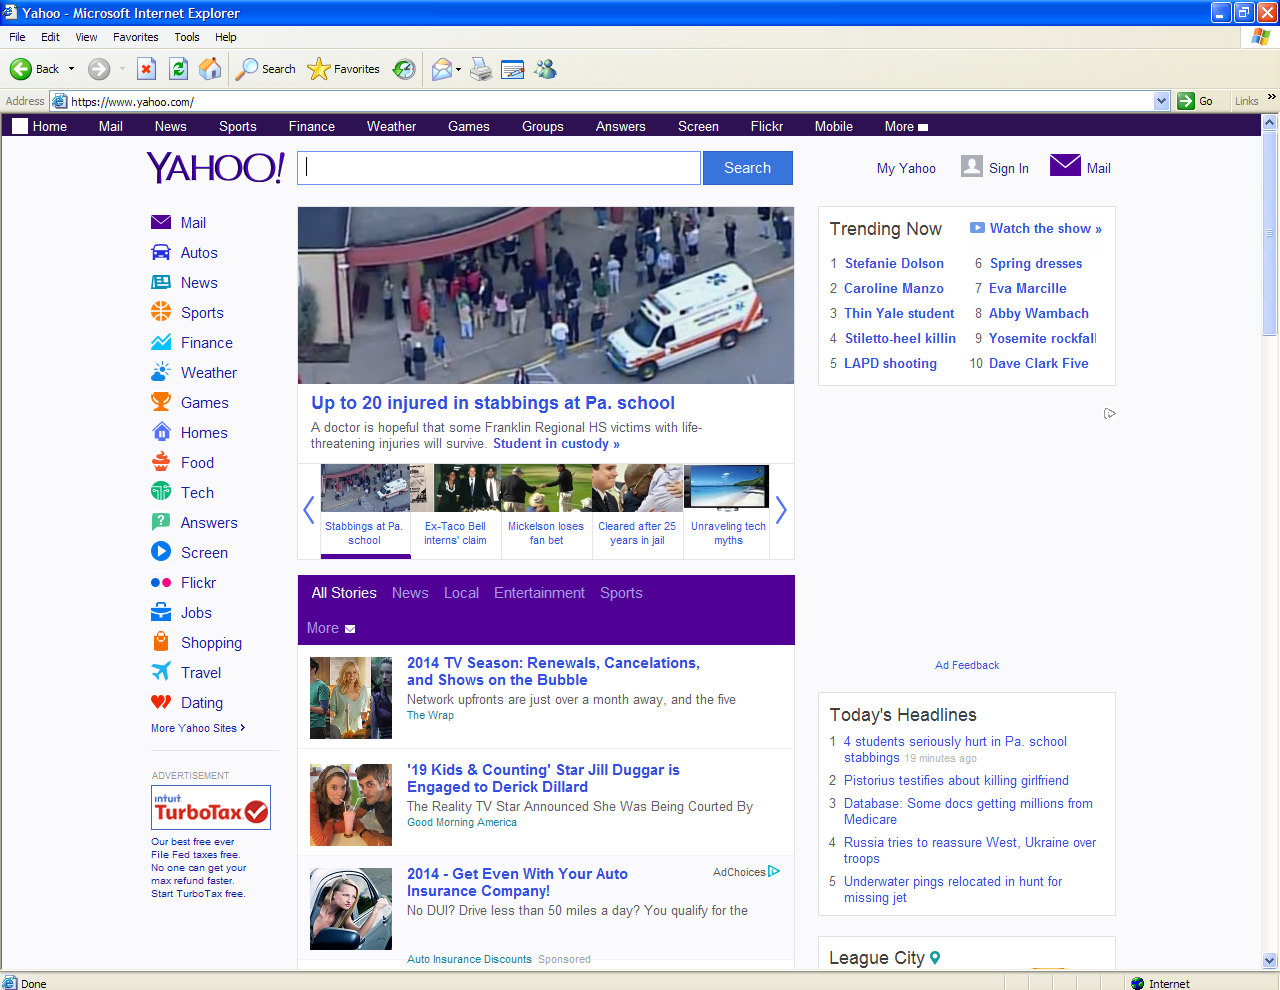Show next stories with right carousel chevron
Viewport: 1280px width, 990px height.
[x=781, y=510]
